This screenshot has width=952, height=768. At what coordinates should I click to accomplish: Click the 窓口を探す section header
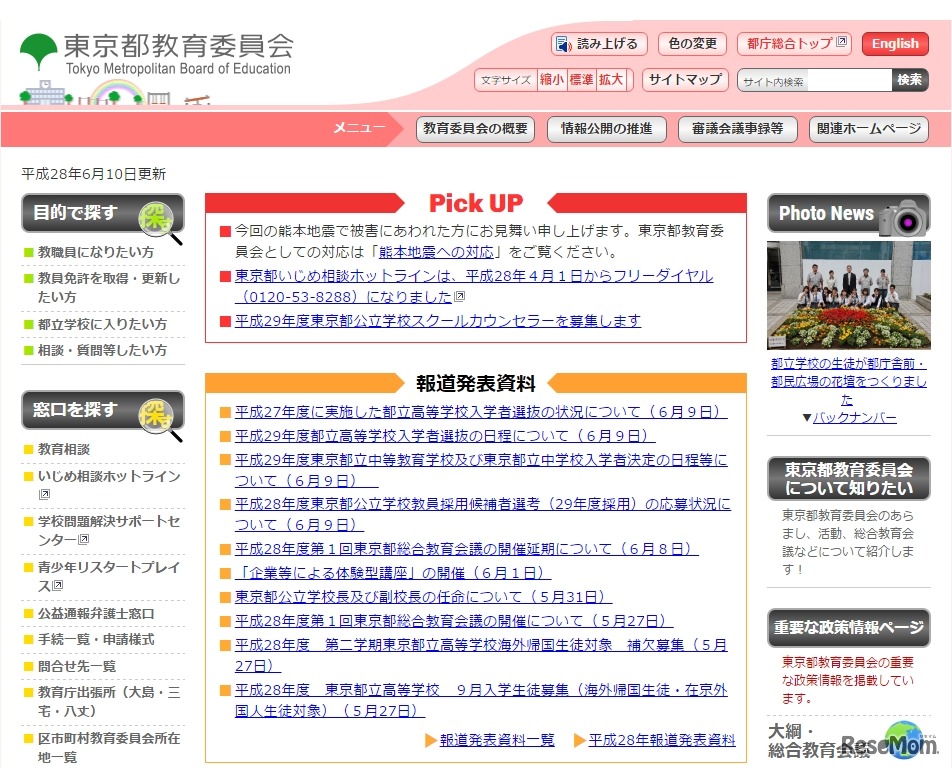[x=103, y=410]
